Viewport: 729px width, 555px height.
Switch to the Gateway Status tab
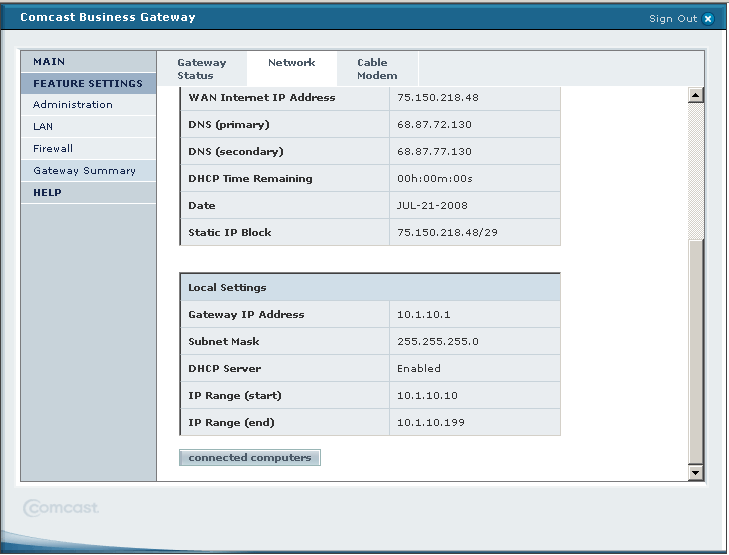click(x=202, y=69)
